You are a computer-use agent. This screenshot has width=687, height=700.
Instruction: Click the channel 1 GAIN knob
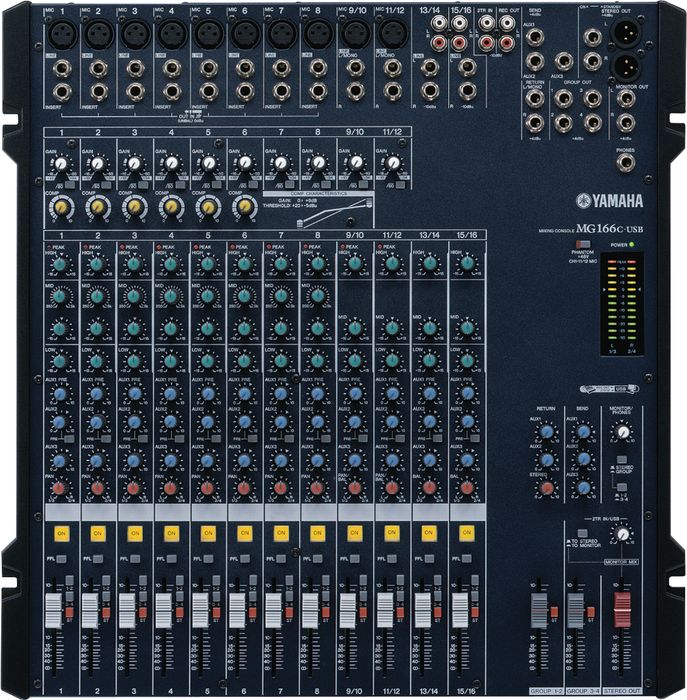[61, 163]
